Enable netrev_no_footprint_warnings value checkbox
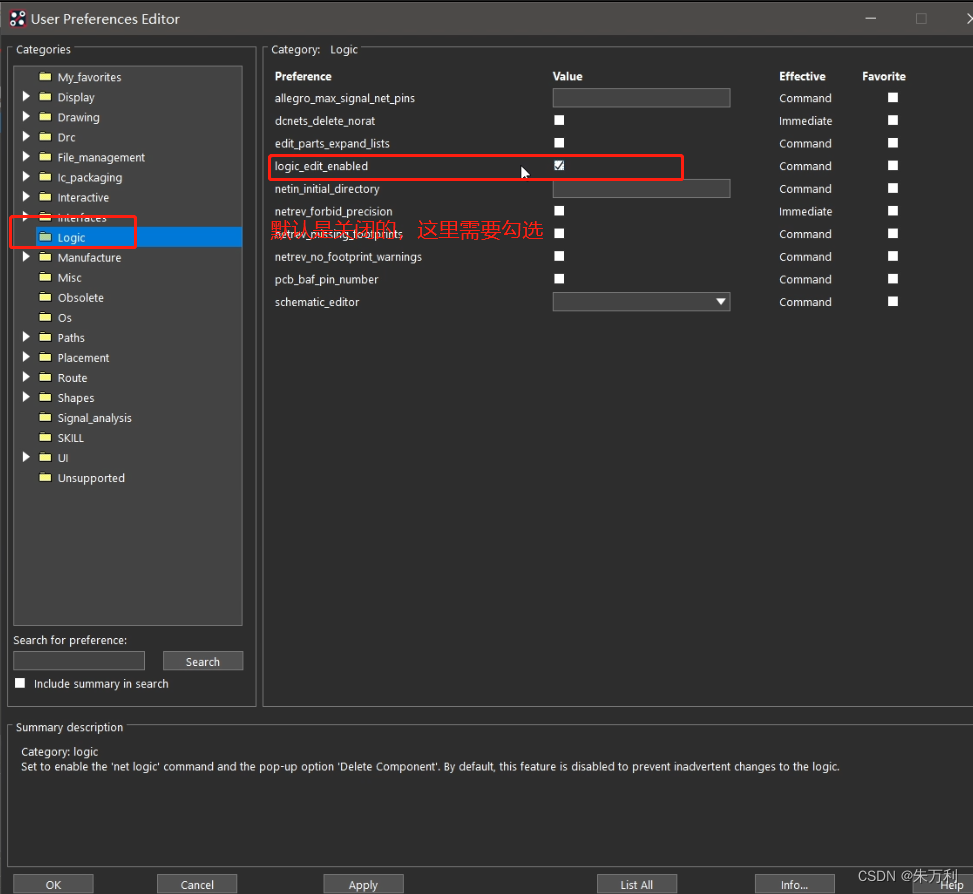This screenshot has width=973, height=894. point(559,256)
